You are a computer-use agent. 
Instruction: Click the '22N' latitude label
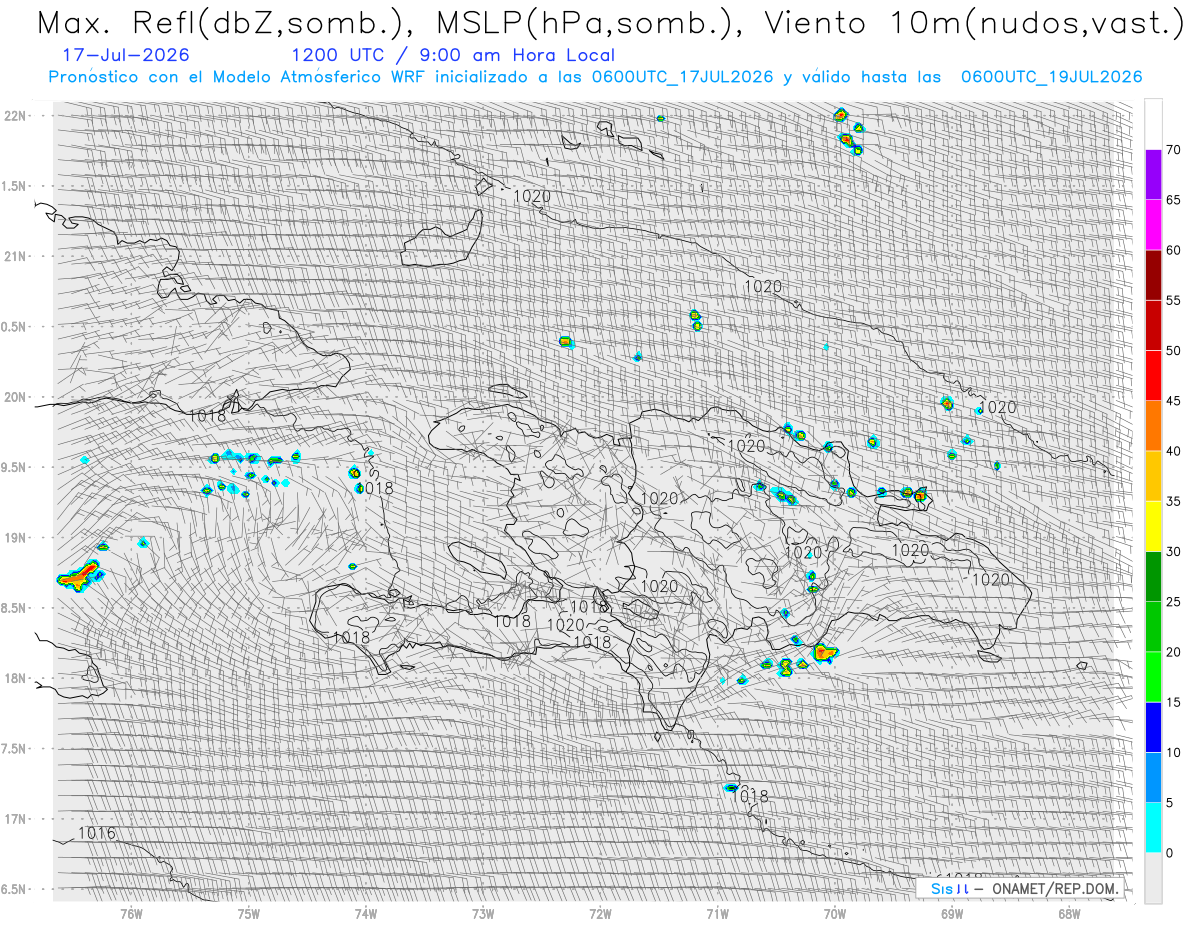pyautogui.click(x=15, y=116)
